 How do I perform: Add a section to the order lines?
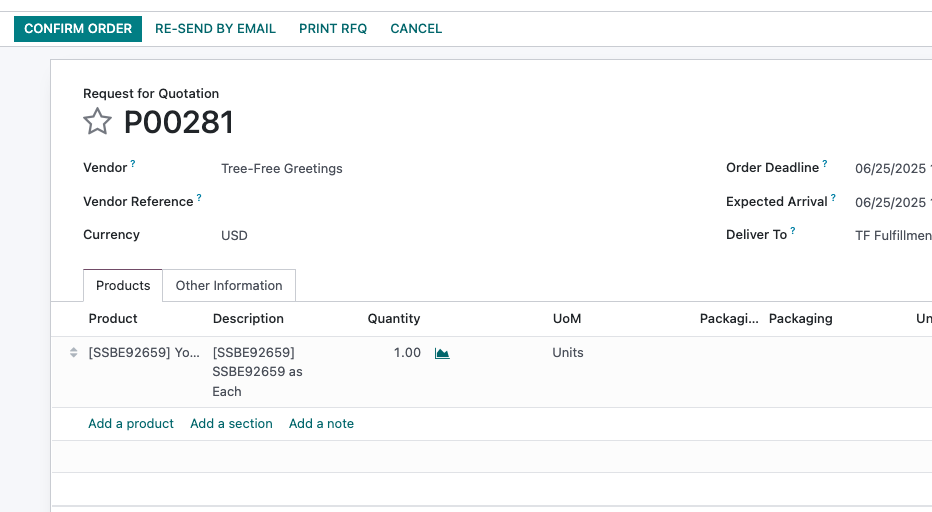(231, 423)
